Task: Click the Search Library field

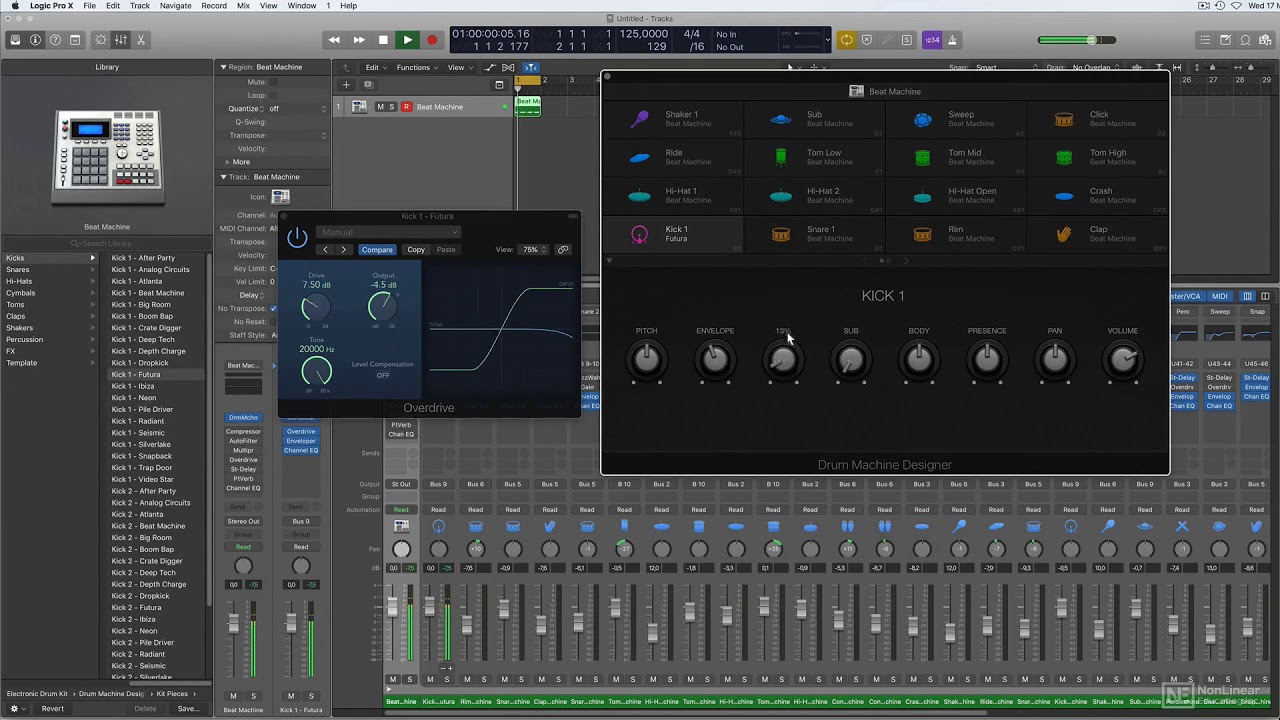Action: tap(106, 243)
